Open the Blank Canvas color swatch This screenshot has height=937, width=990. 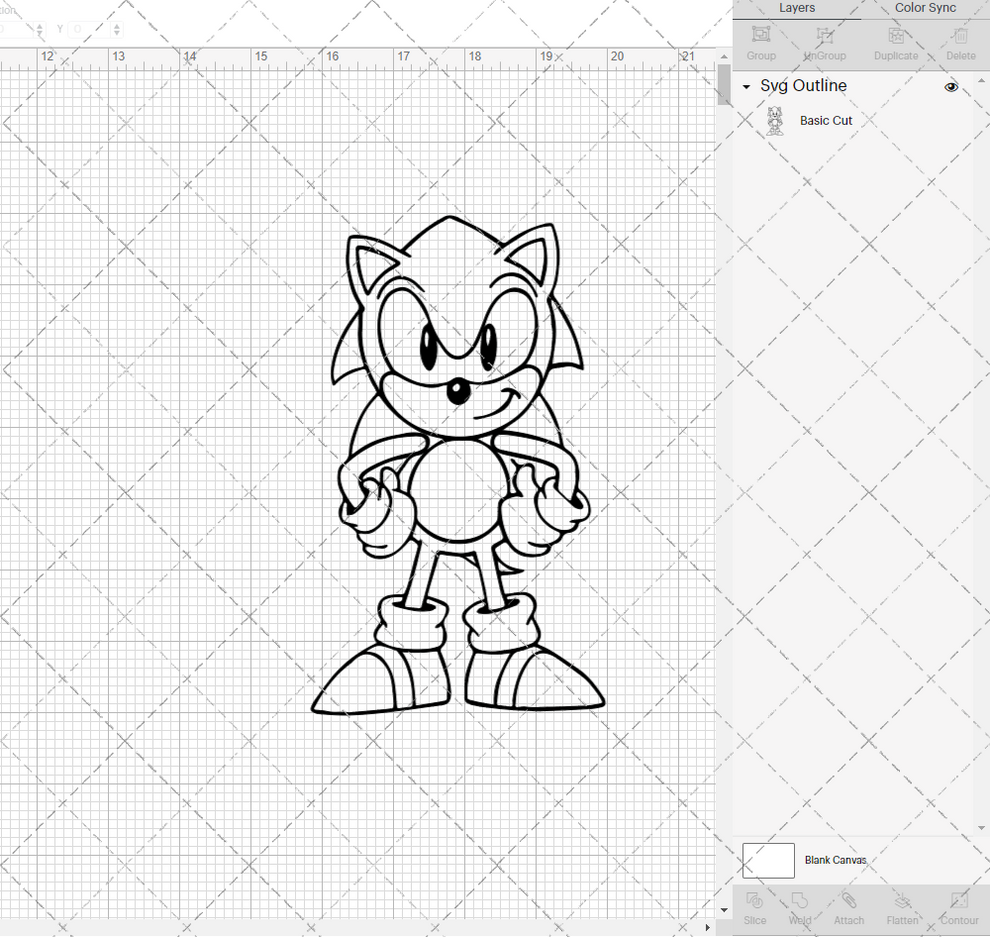tap(767, 860)
